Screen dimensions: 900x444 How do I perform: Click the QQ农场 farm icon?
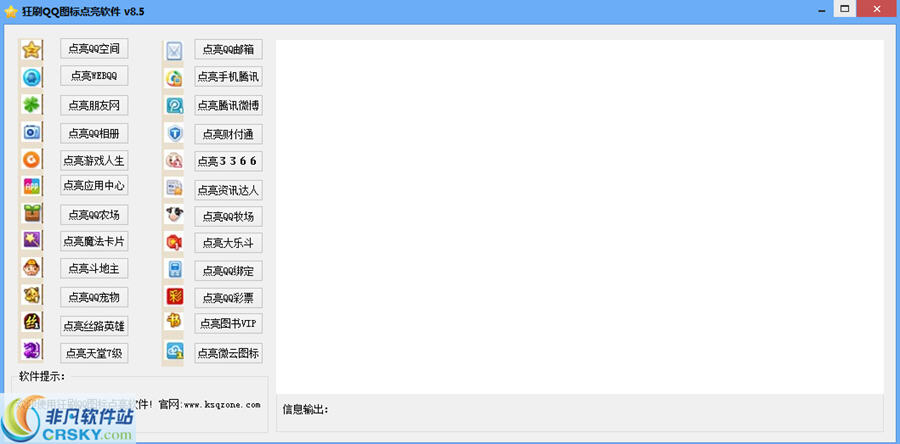click(32, 213)
